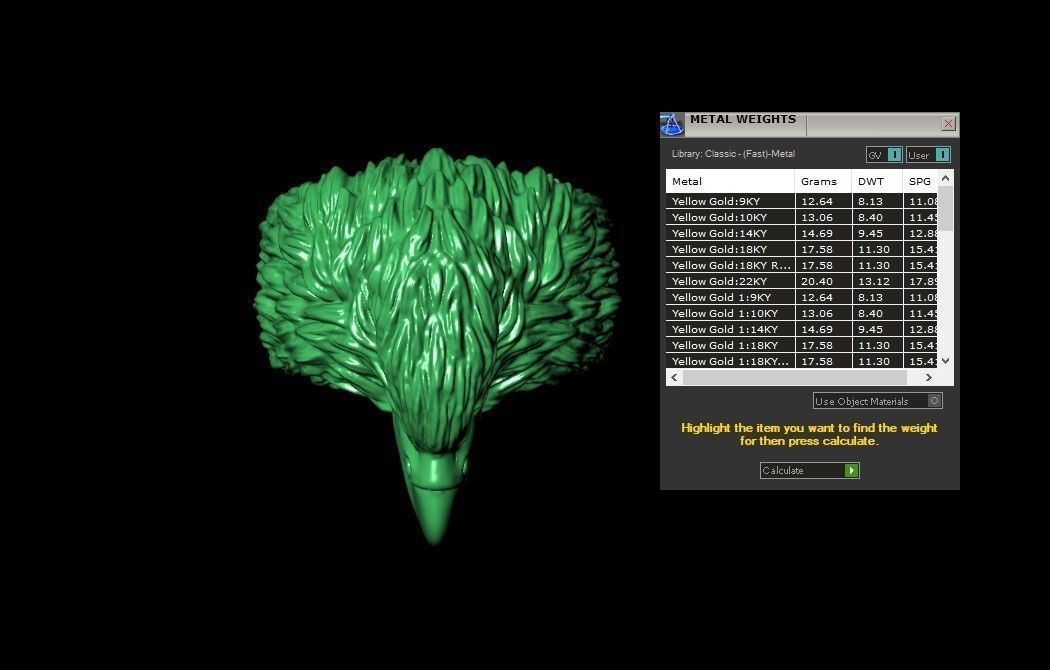Click the Metal Weights cone logo icon
The width and height of the screenshot is (1050, 670).
(672, 124)
